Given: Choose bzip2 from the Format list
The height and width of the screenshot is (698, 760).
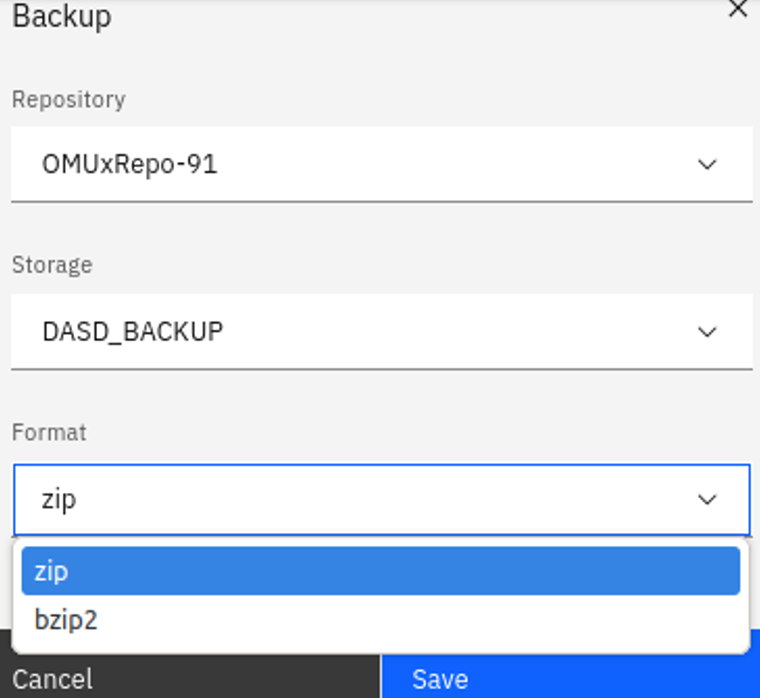Looking at the screenshot, I should (66, 620).
